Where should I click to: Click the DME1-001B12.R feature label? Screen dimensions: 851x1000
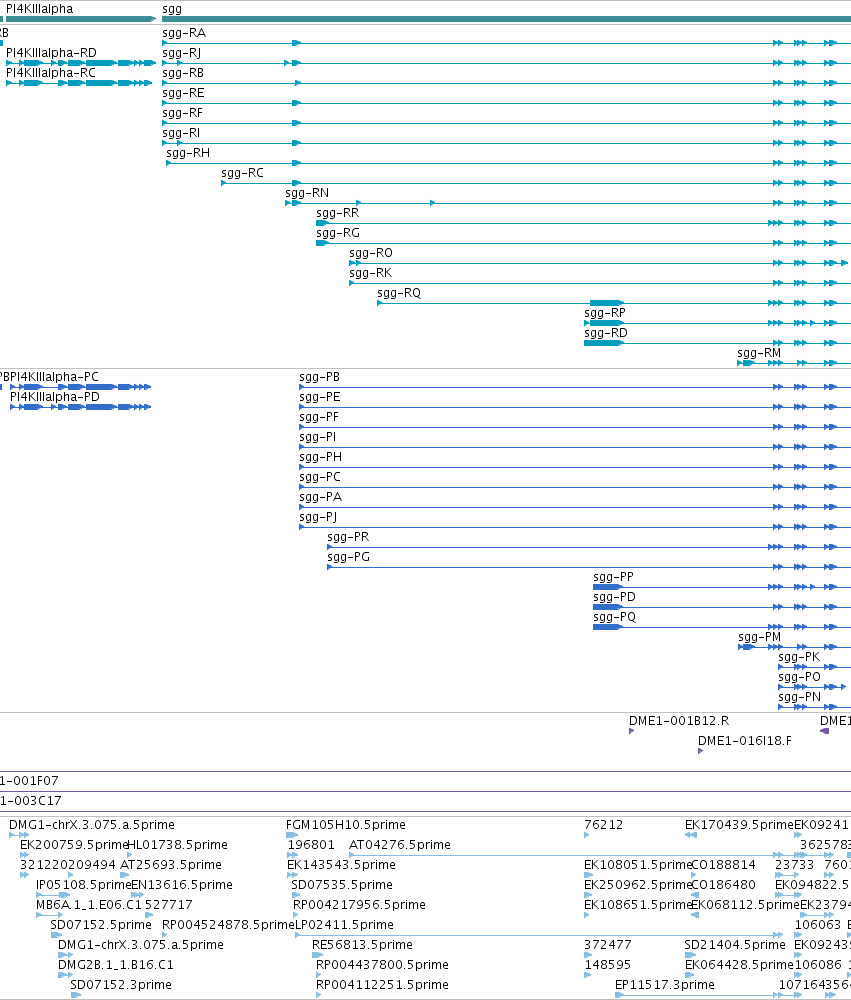coord(679,721)
